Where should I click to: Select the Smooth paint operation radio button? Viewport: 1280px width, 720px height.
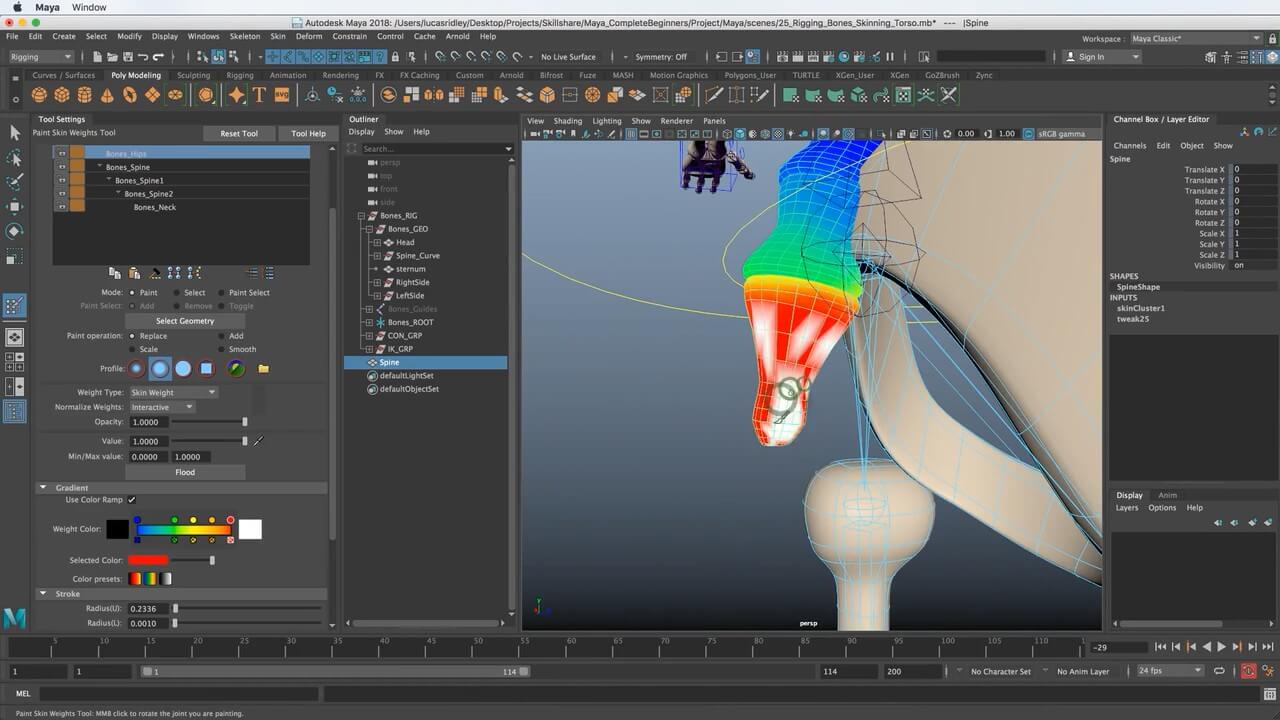click(x=220, y=350)
